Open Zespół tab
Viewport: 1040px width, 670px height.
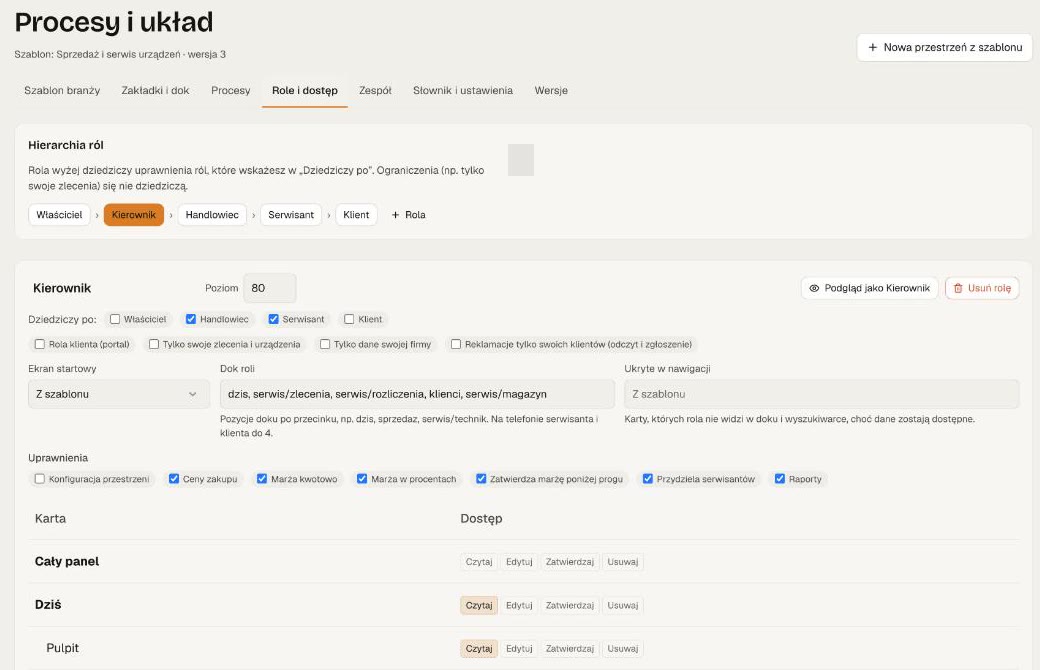375,90
